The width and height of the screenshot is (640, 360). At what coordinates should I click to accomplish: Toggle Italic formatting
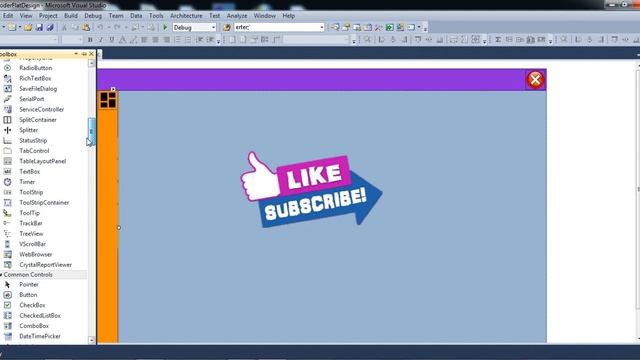[100, 40]
